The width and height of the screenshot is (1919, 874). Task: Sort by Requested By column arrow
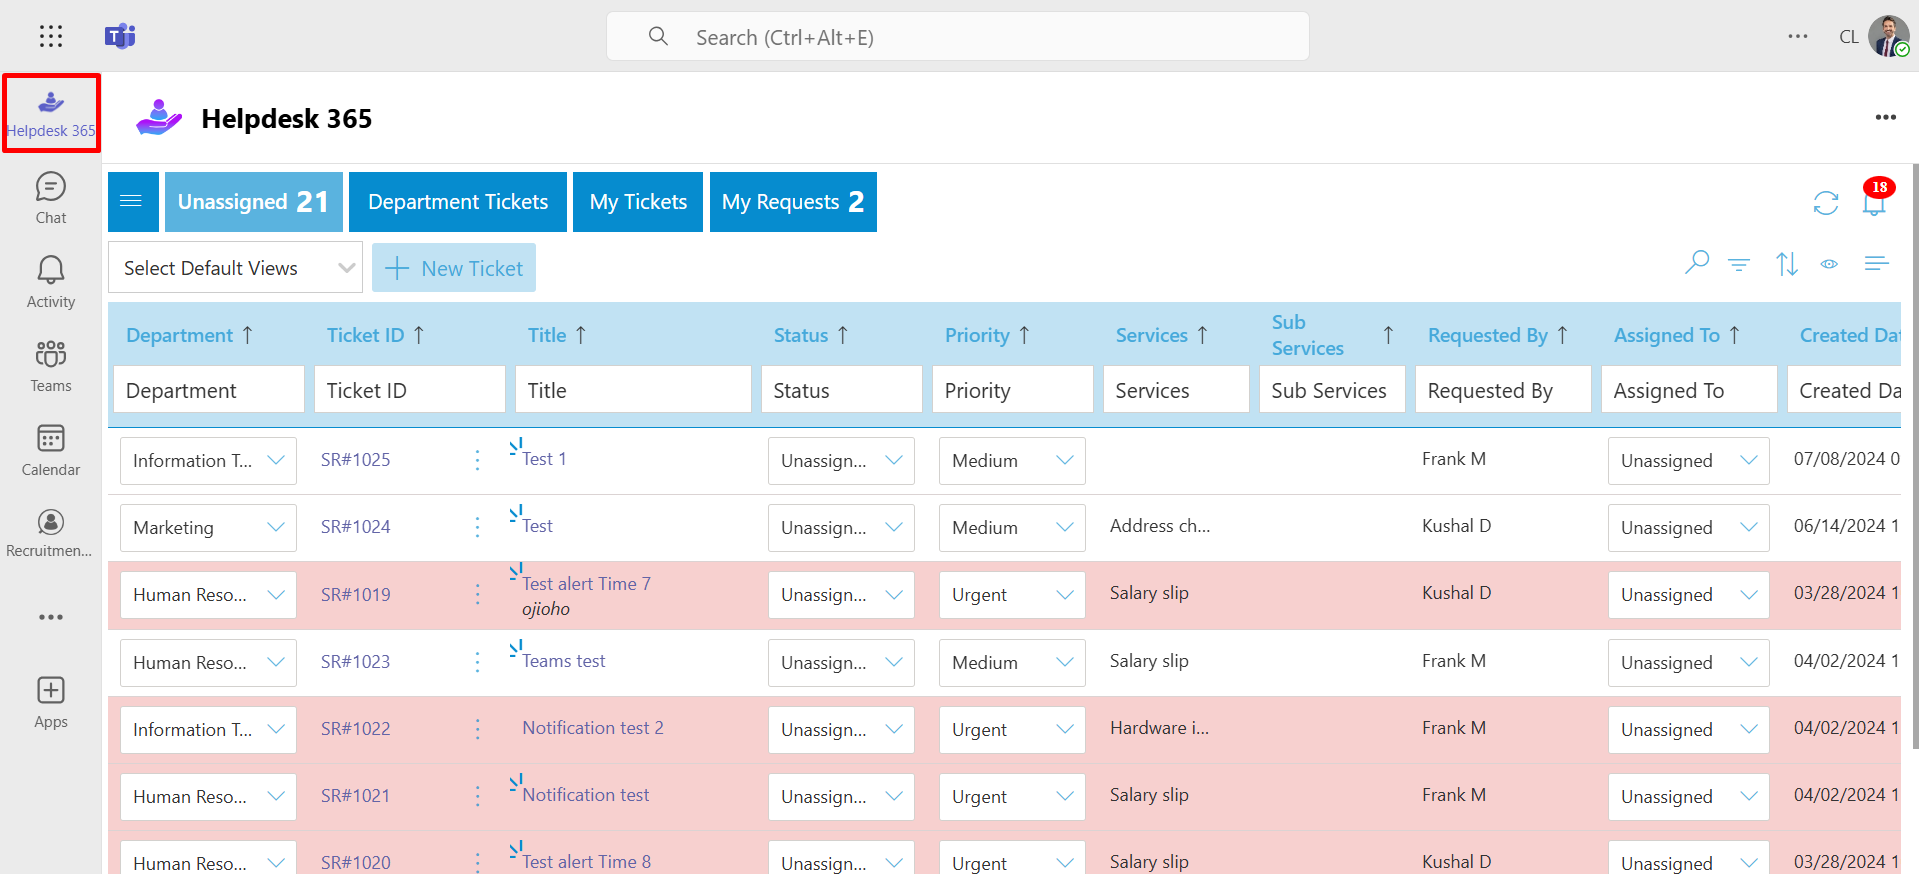click(1562, 335)
